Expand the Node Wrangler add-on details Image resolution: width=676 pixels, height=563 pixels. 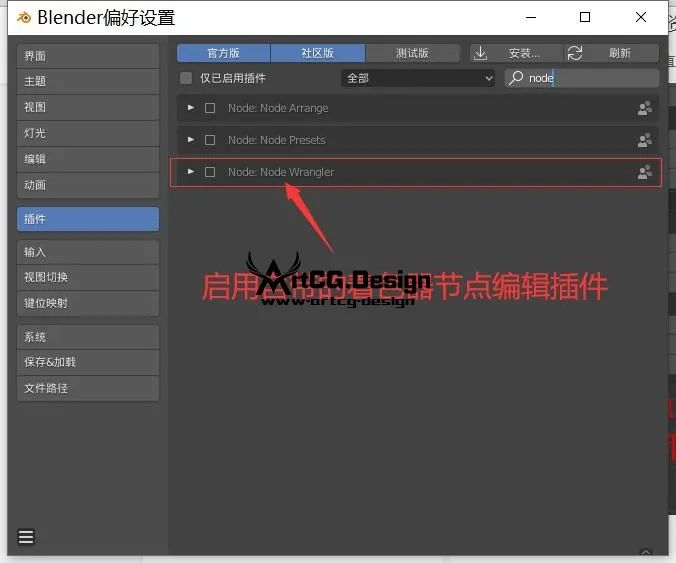click(191, 172)
